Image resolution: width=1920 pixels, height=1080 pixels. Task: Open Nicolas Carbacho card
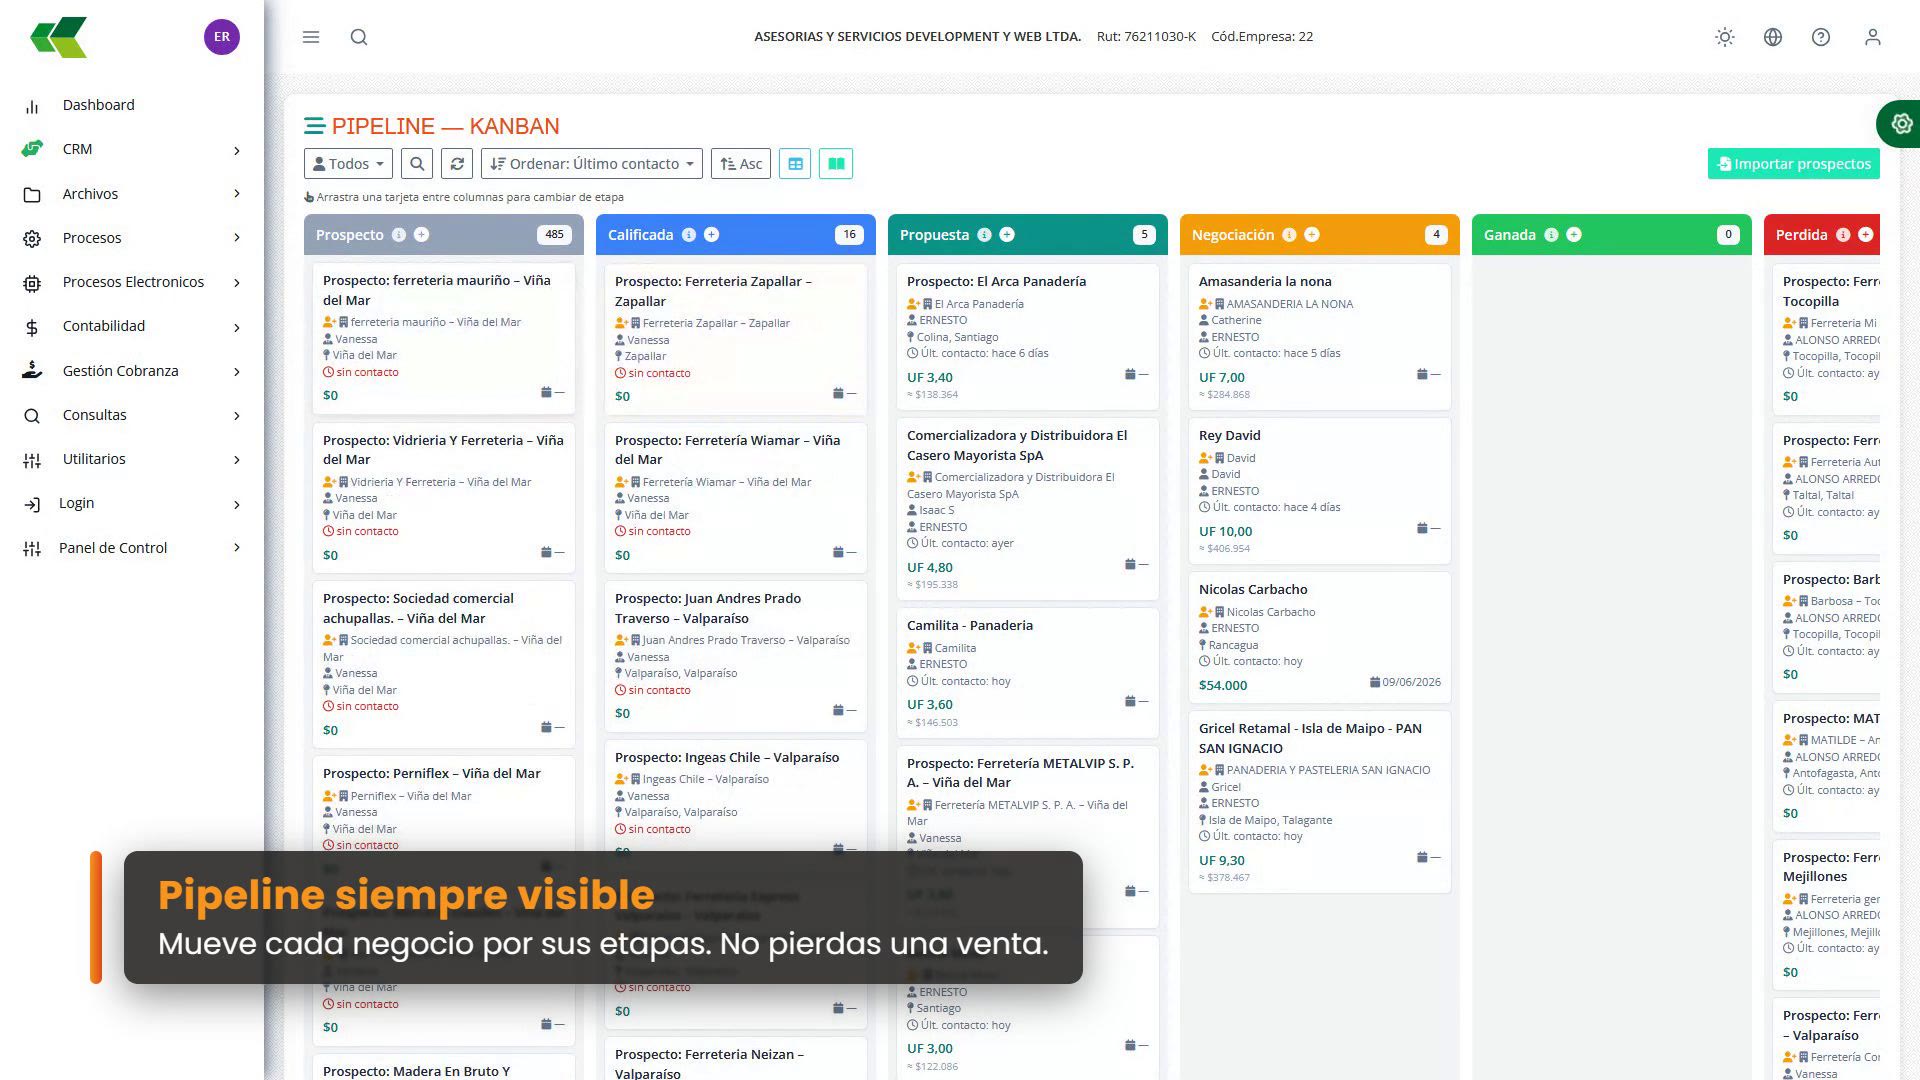[1319, 637]
